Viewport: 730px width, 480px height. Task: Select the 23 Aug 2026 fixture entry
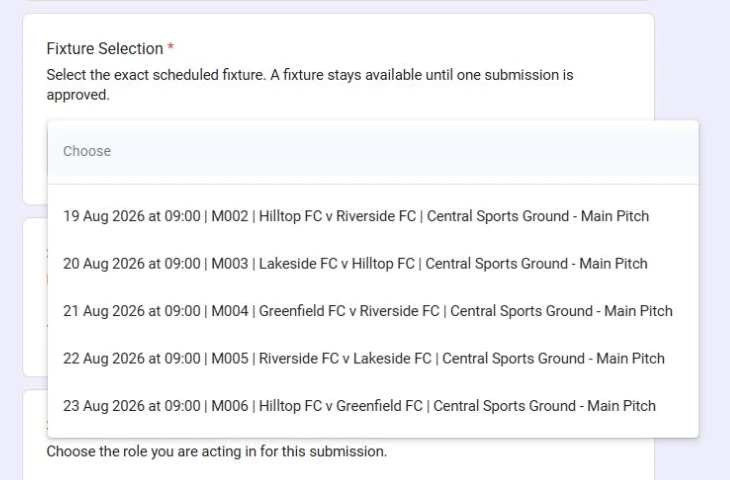point(373,406)
